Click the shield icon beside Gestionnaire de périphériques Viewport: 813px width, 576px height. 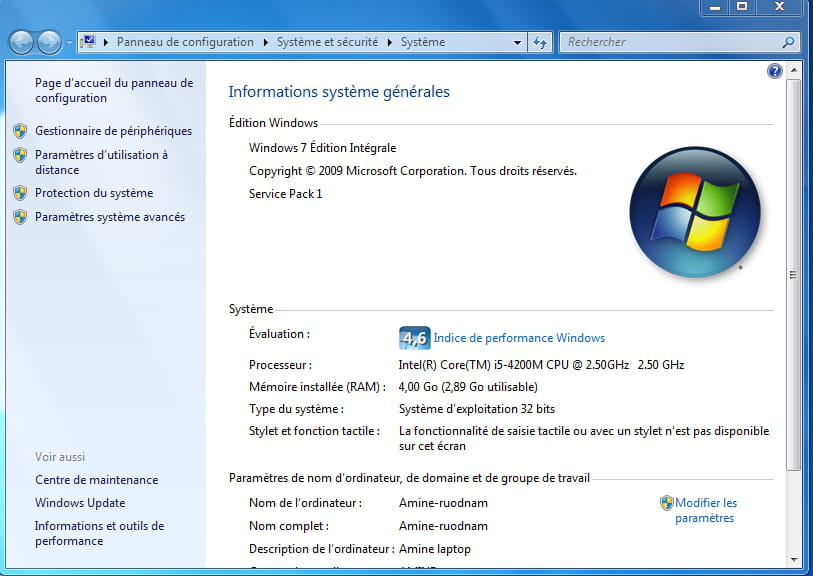point(20,131)
